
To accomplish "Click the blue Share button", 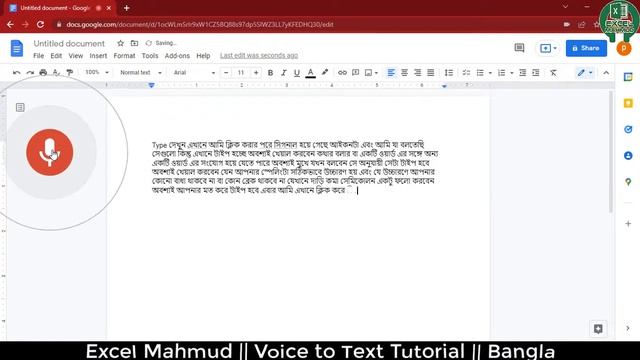I will (x=586, y=48).
